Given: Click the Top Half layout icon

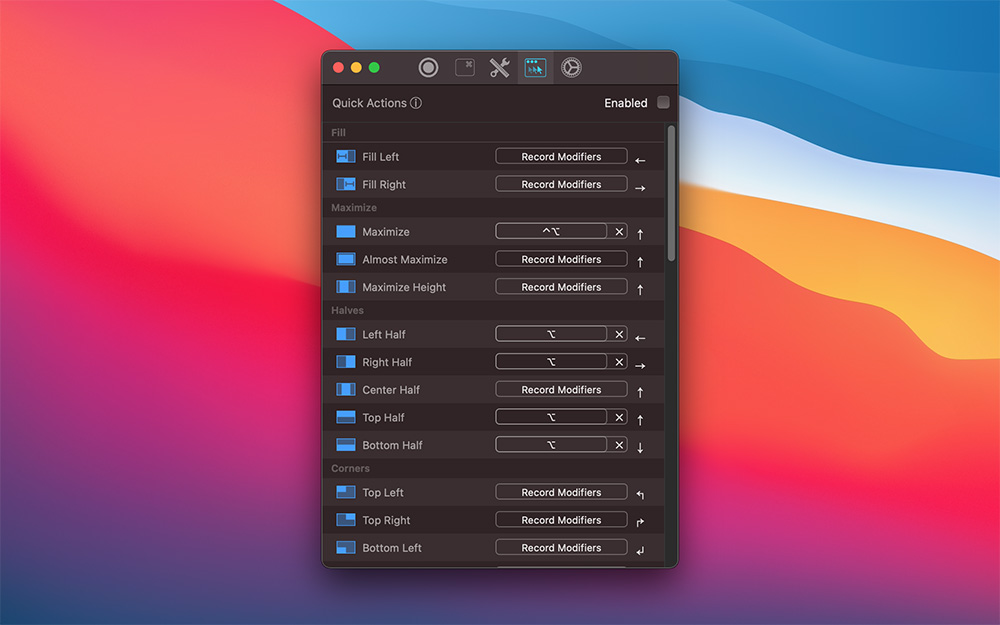Looking at the screenshot, I should click(x=346, y=418).
